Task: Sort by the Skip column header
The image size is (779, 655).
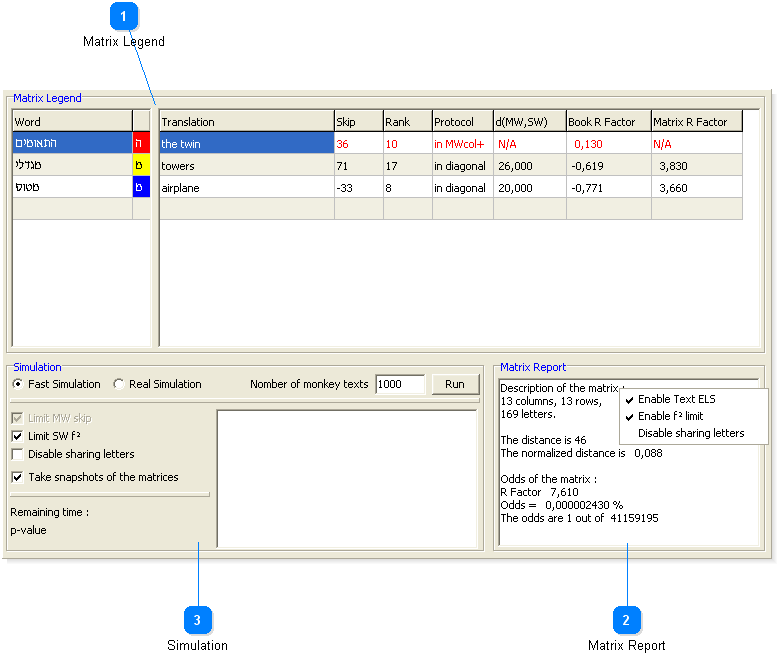Action: point(357,122)
